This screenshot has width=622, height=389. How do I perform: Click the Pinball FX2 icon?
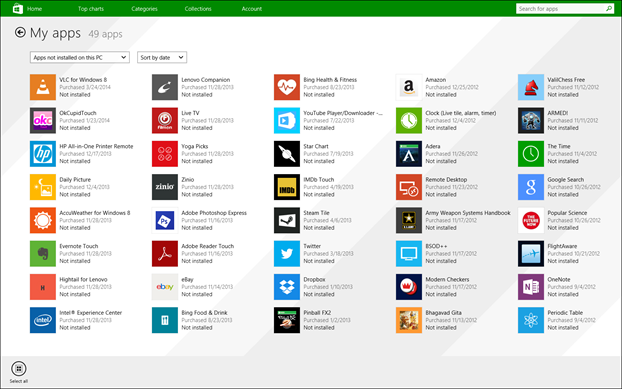(287, 320)
